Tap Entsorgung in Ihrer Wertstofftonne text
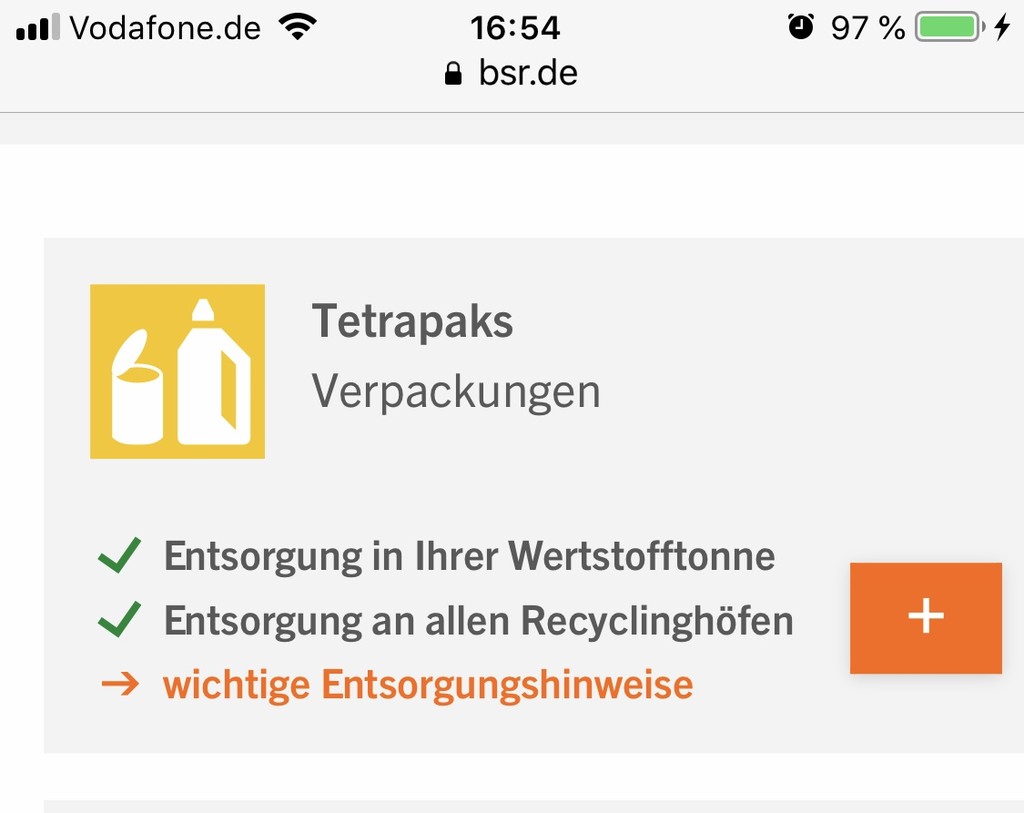The width and height of the screenshot is (1024, 813). tap(469, 556)
